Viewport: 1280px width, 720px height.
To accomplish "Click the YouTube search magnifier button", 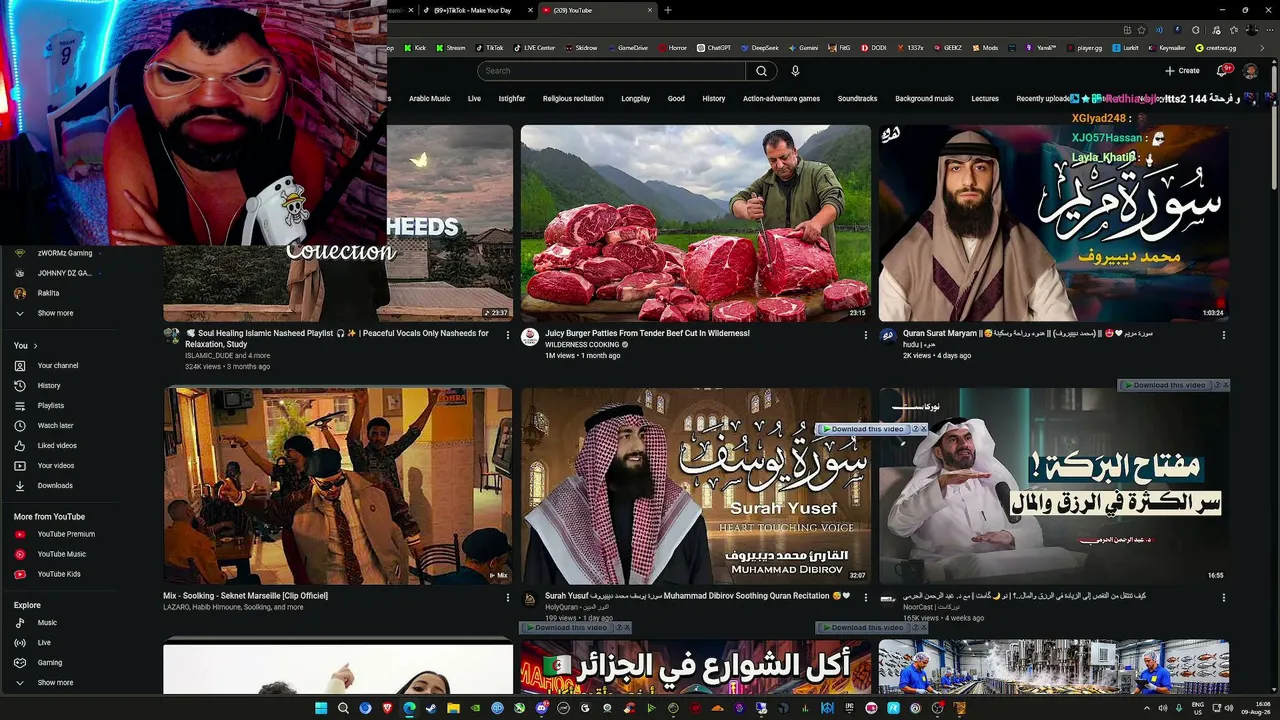I will 761,71.
